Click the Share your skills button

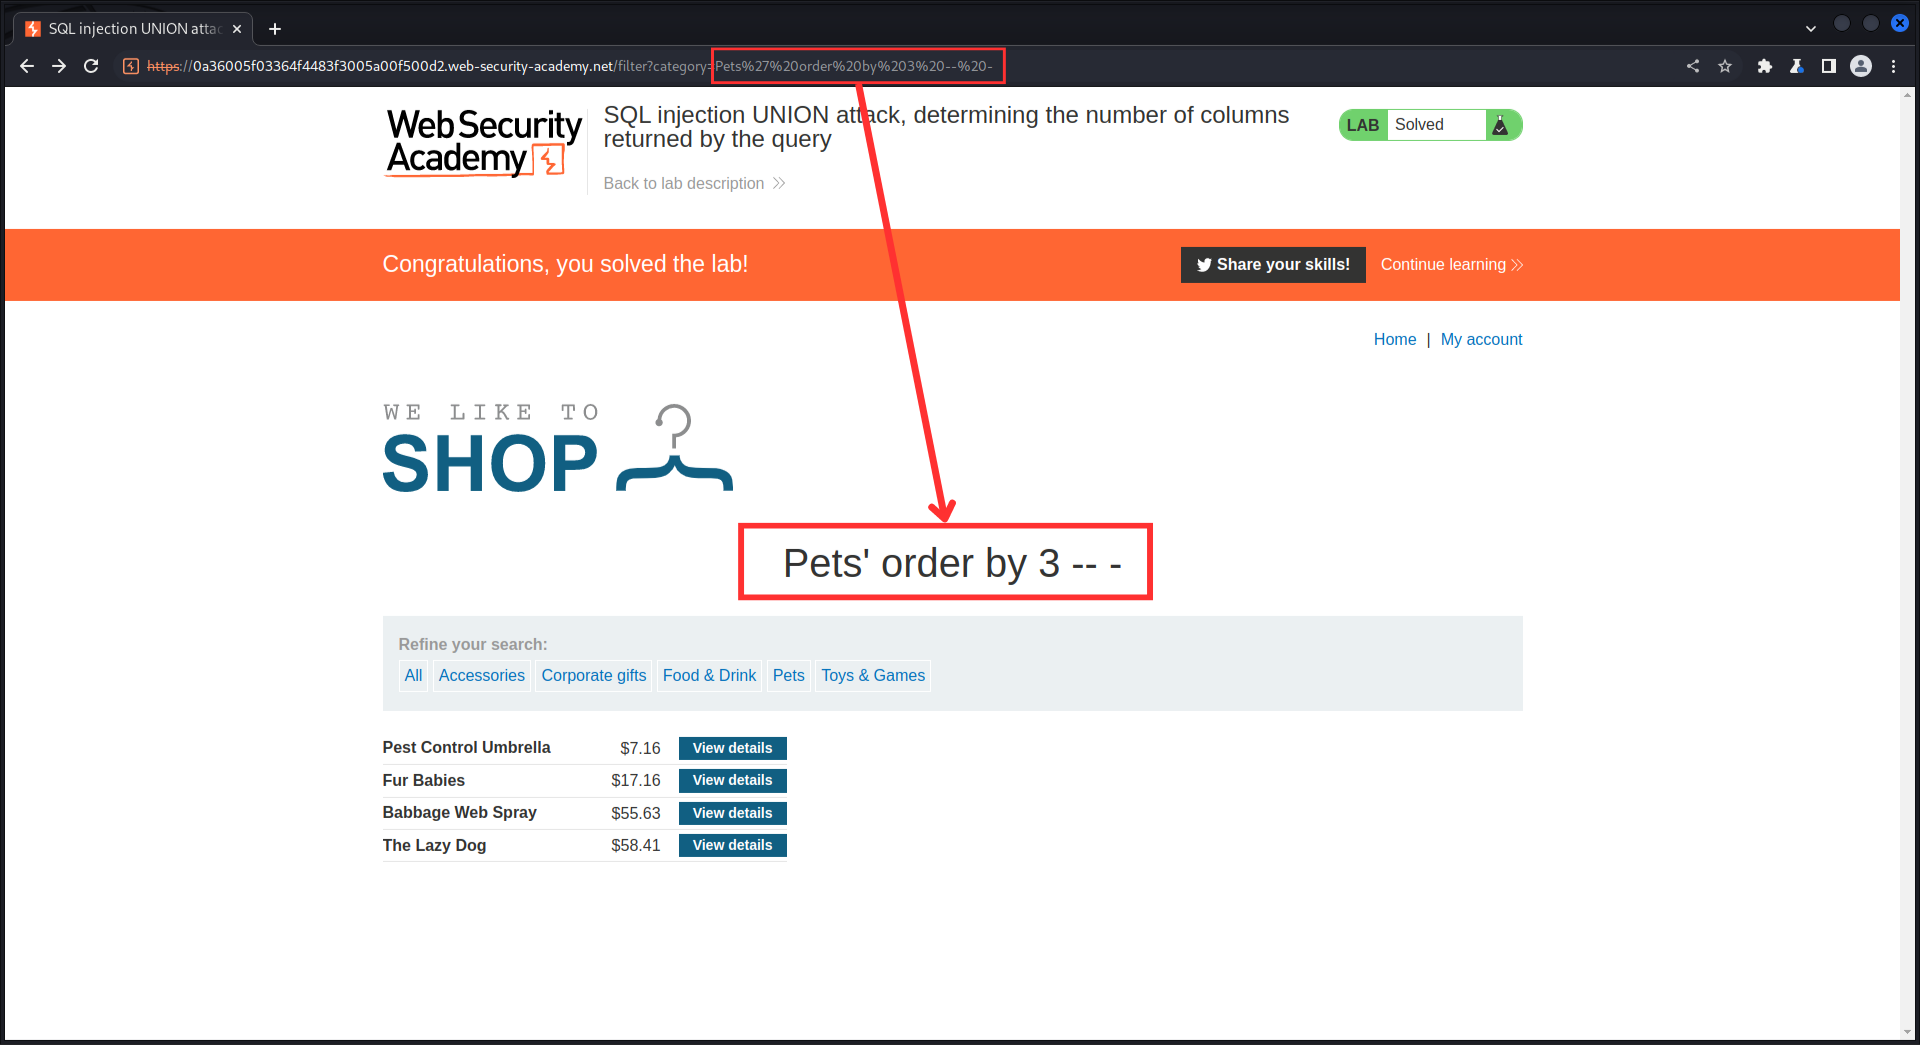tap(1272, 265)
